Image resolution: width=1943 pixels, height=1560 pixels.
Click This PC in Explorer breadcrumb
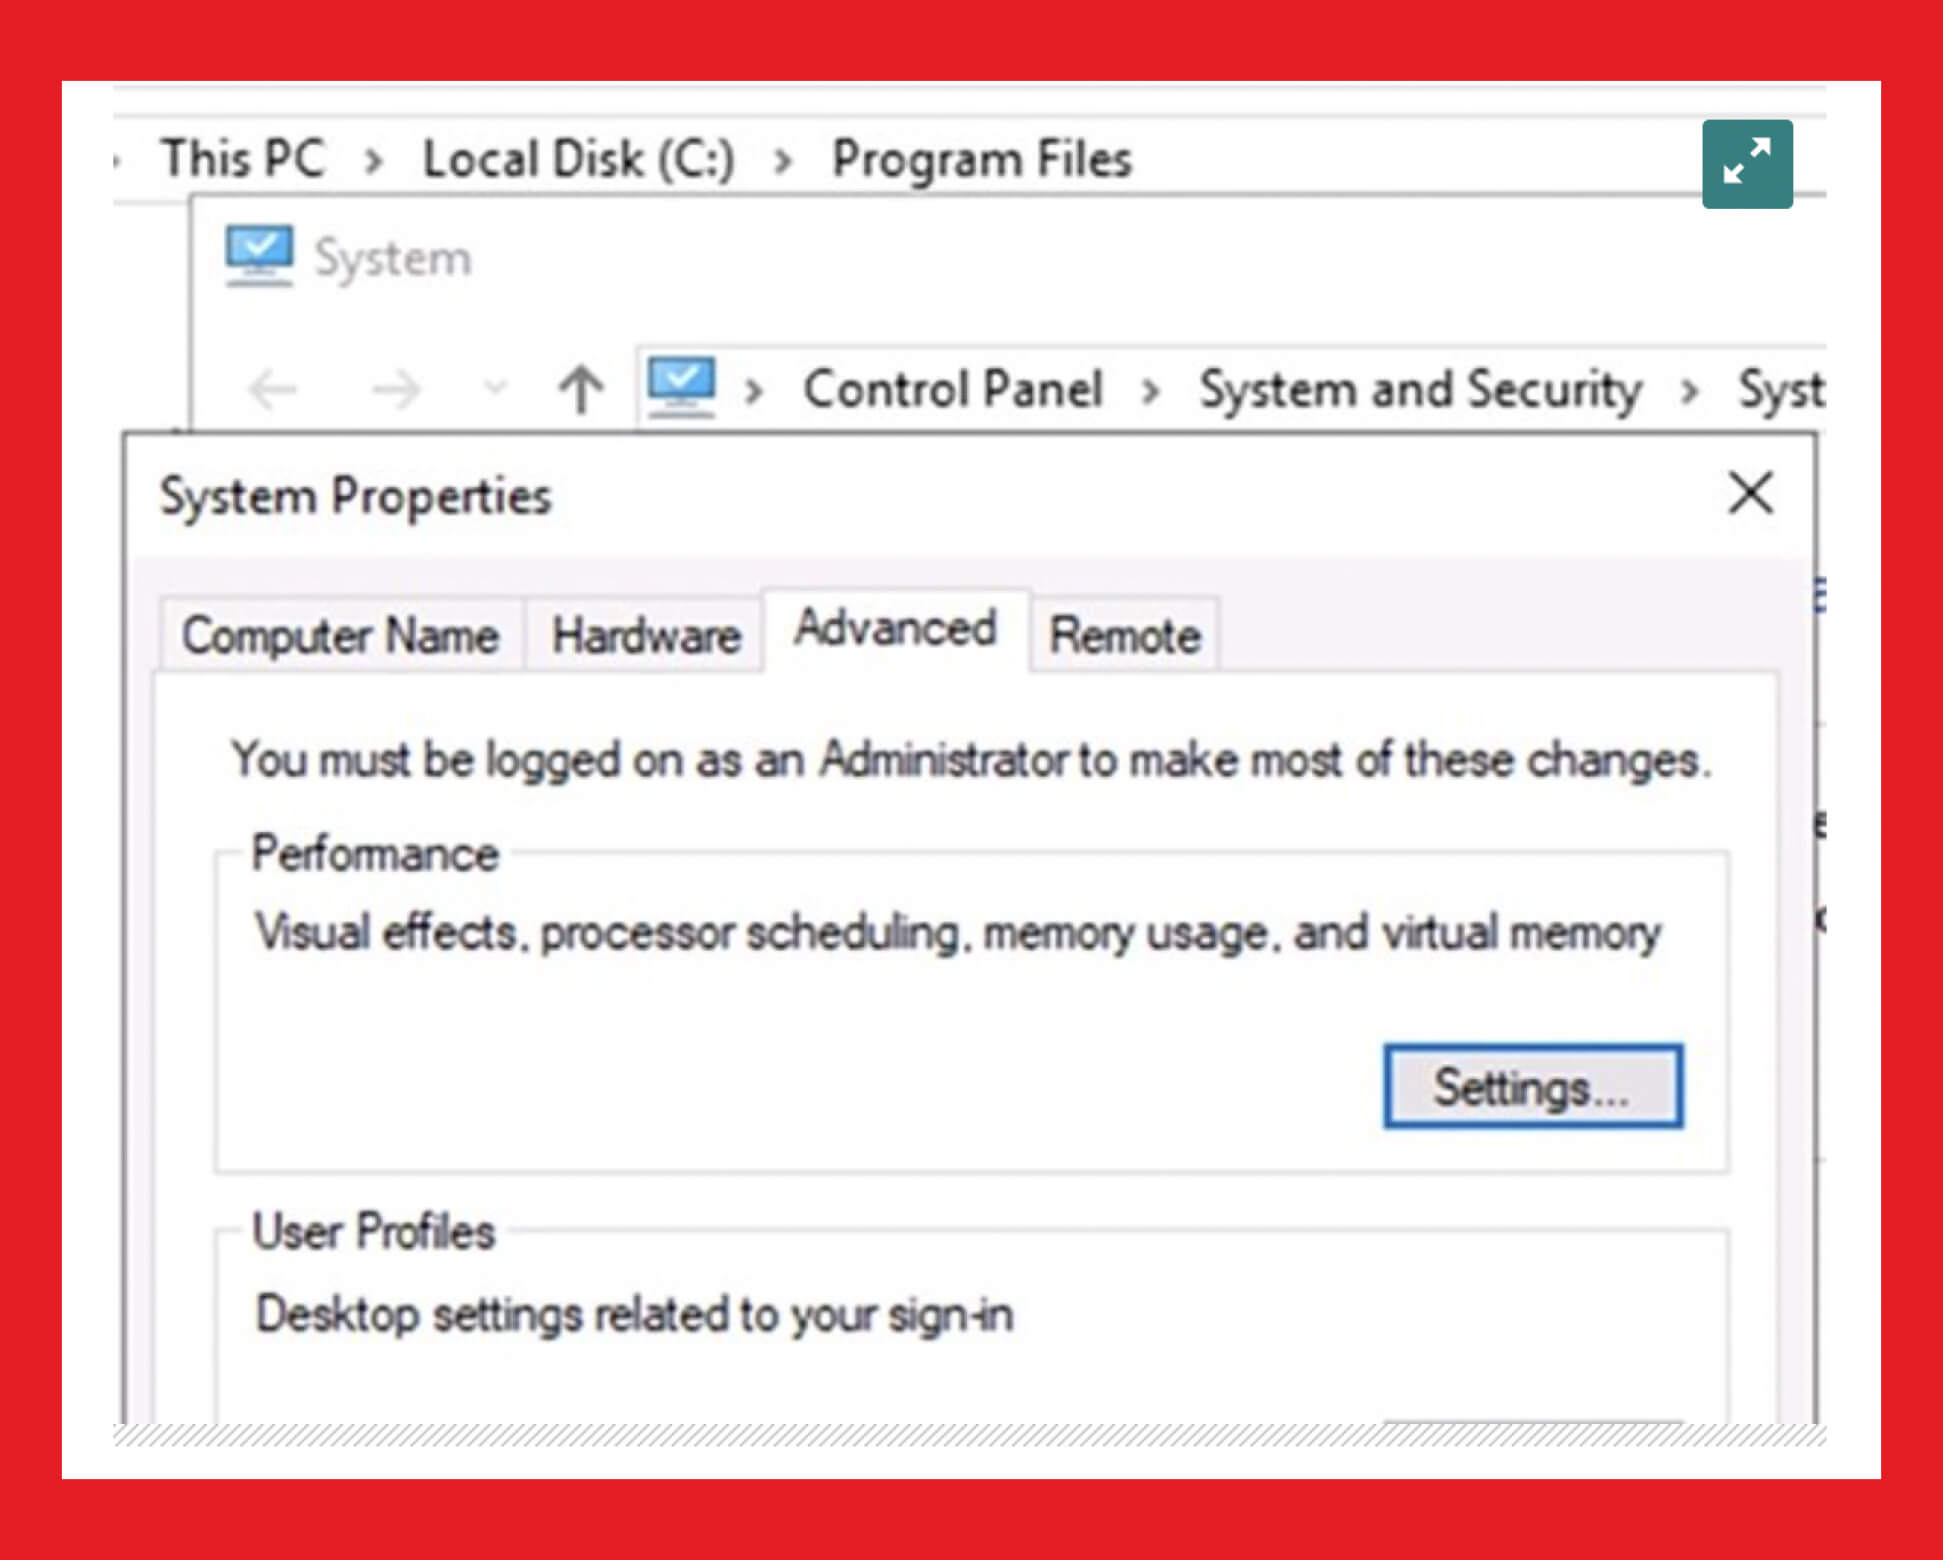click(243, 158)
